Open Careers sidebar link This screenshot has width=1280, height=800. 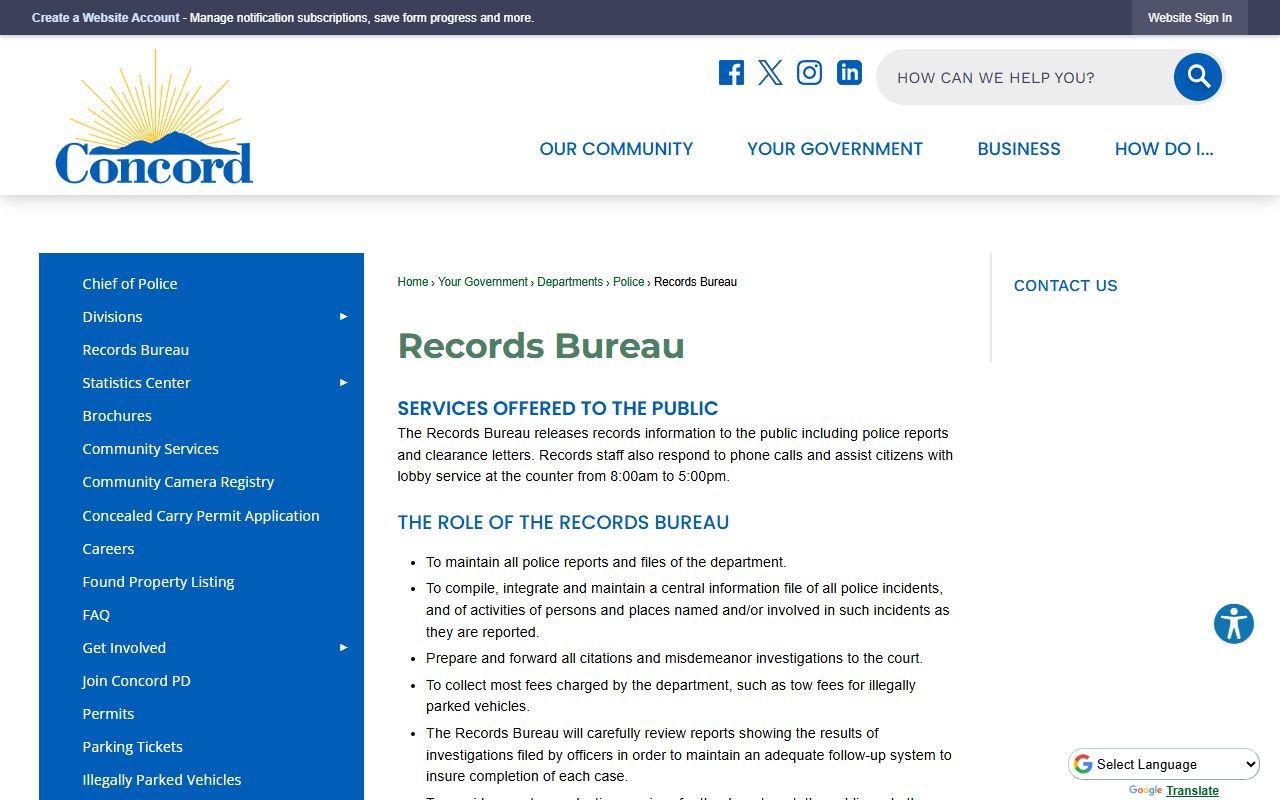[x=108, y=549]
